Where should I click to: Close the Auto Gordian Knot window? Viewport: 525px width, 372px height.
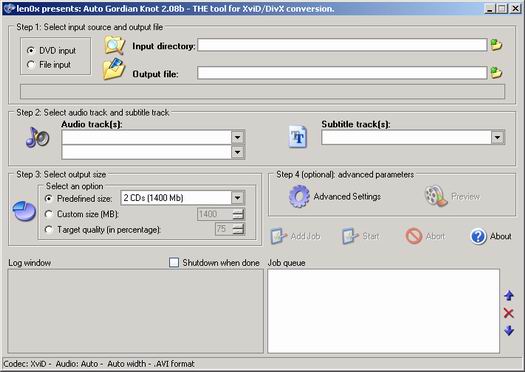pyautogui.click(x=515, y=9)
